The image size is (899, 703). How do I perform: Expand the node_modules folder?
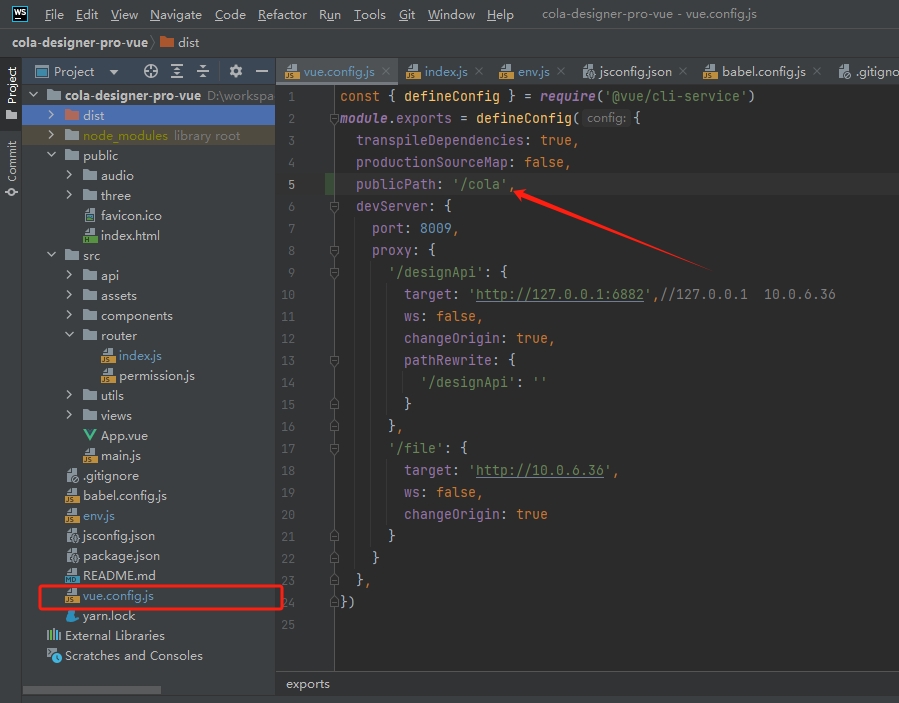click(51, 135)
